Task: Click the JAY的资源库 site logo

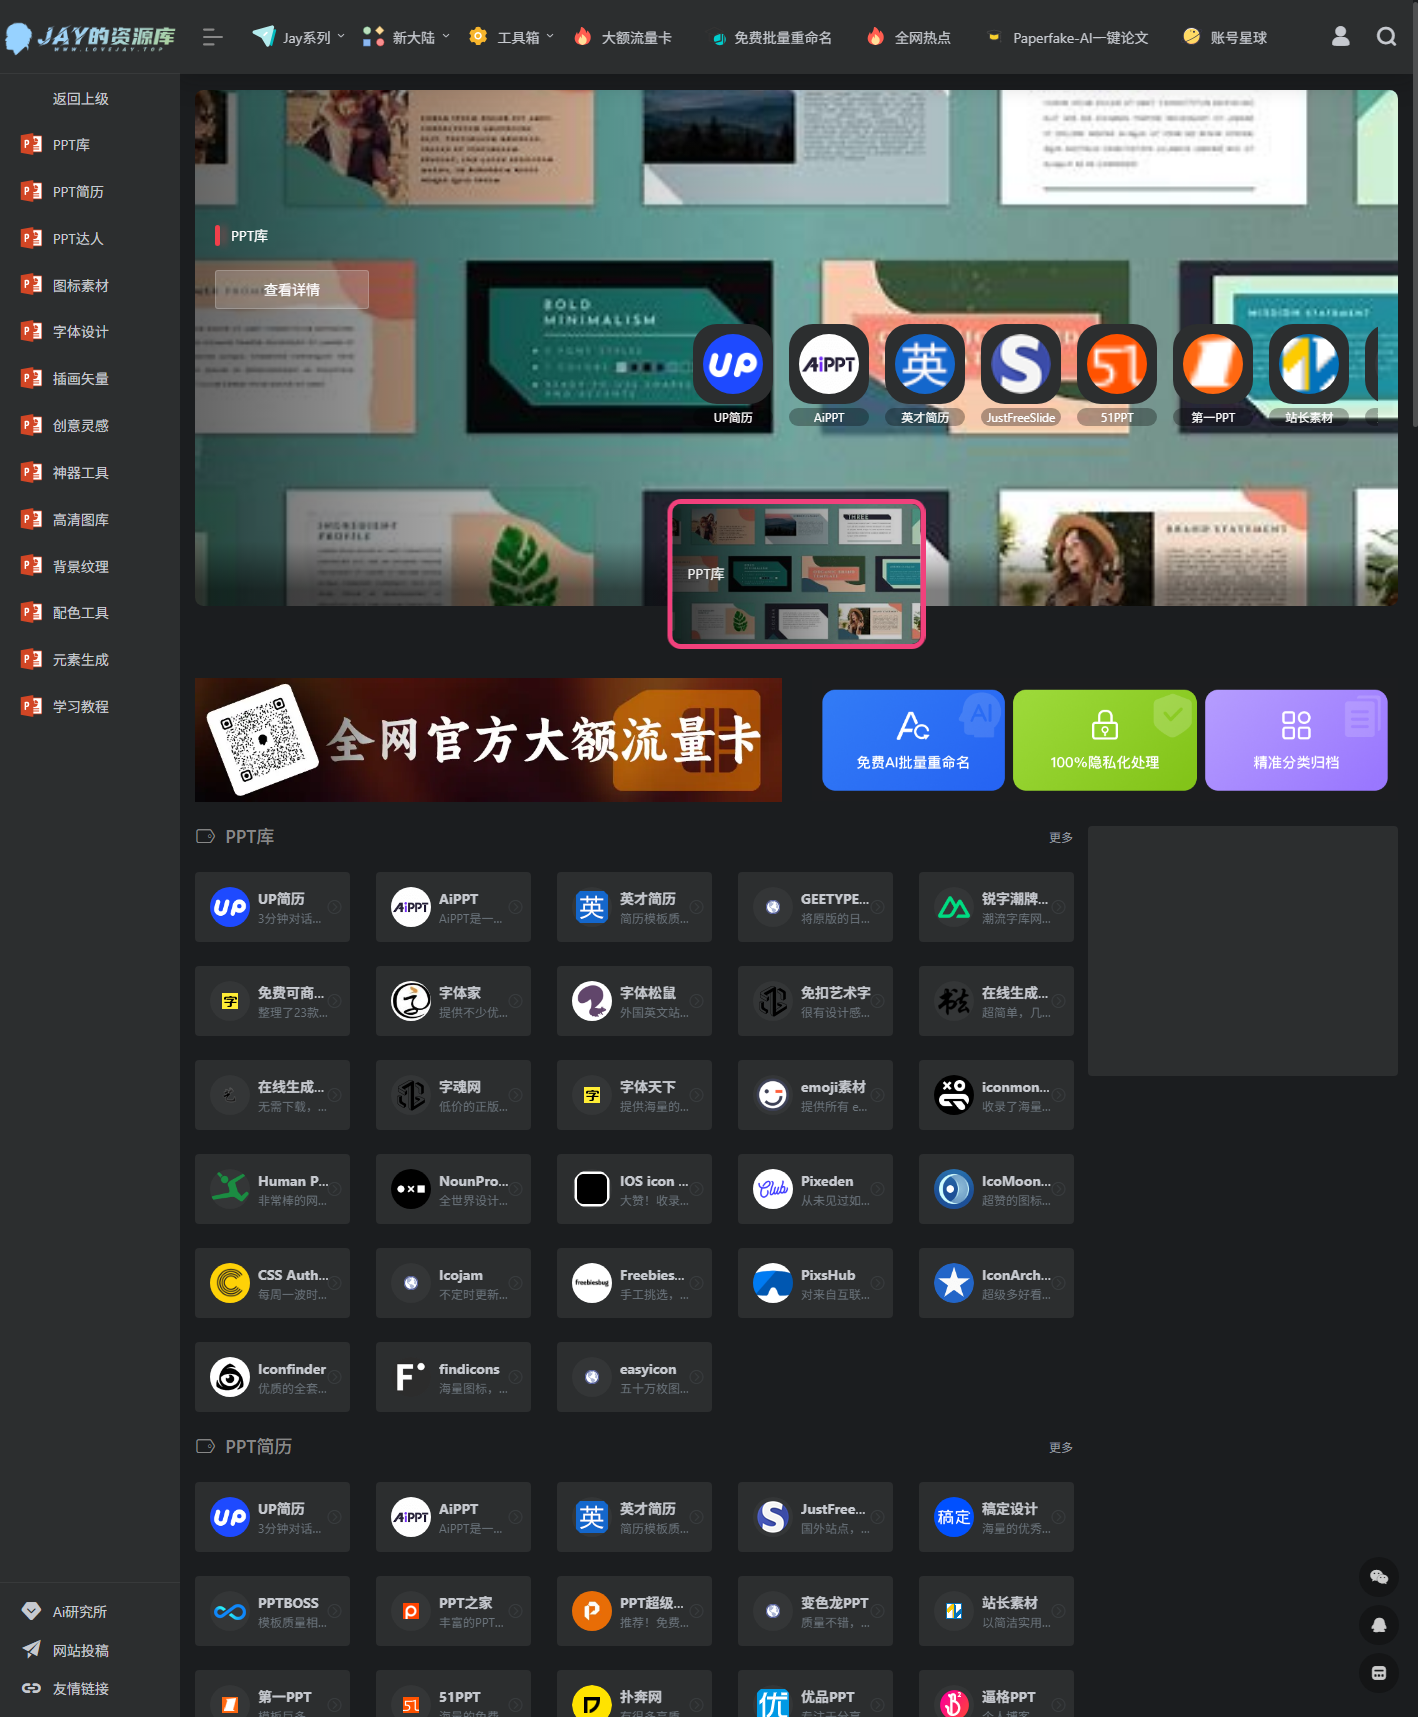Action: tap(90, 37)
